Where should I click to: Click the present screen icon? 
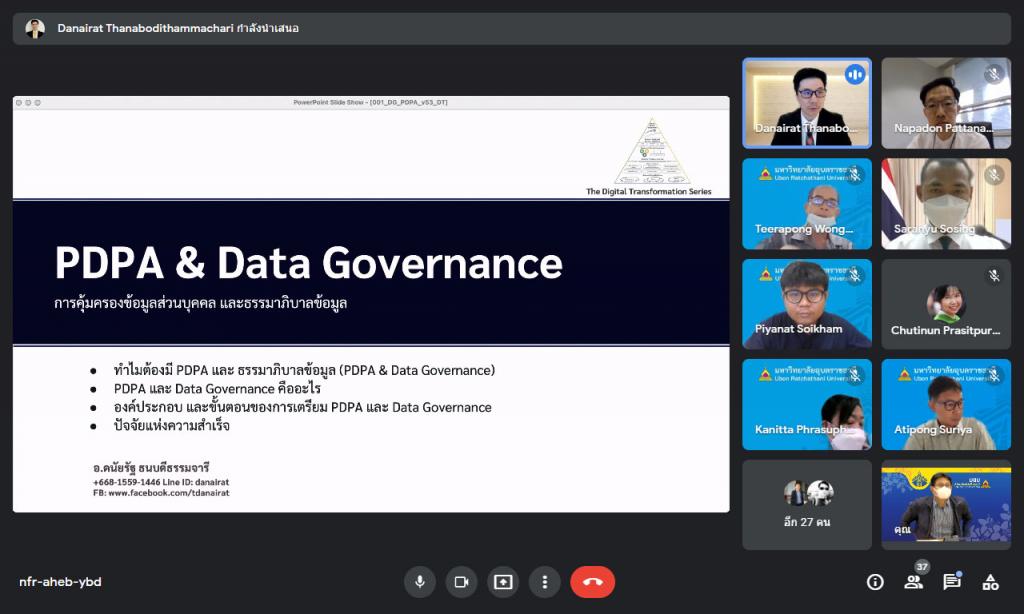point(503,582)
